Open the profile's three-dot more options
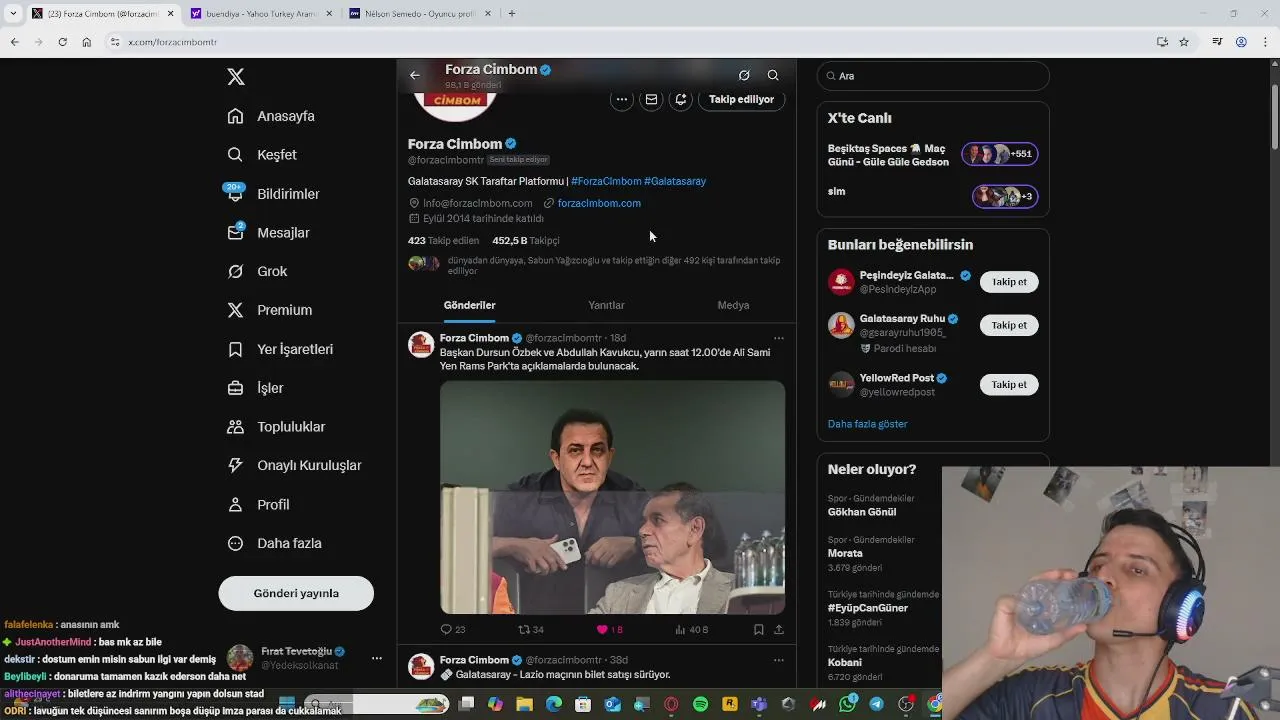Screen dimensions: 1280x720 coord(622,99)
